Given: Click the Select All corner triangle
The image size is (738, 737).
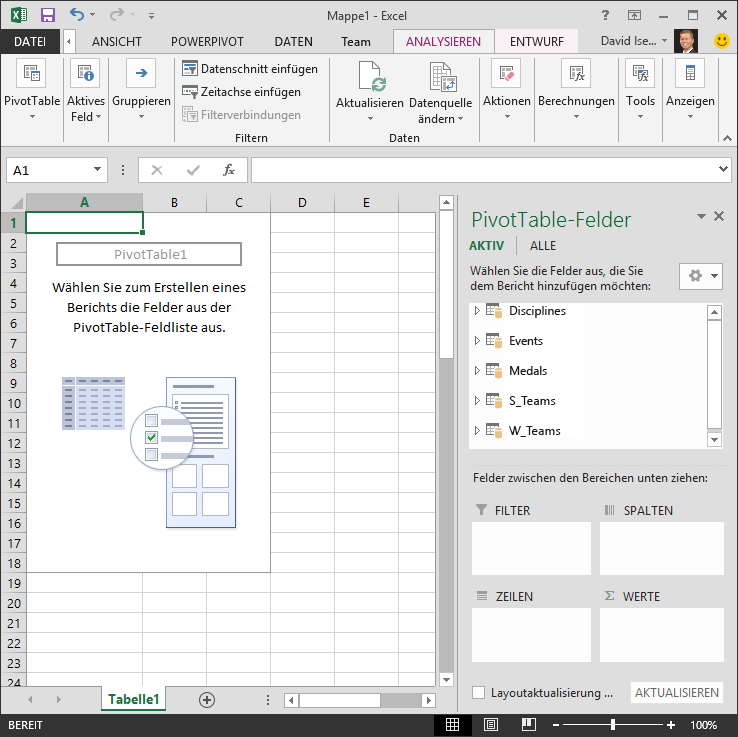Looking at the screenshot, I should point(16,203).
